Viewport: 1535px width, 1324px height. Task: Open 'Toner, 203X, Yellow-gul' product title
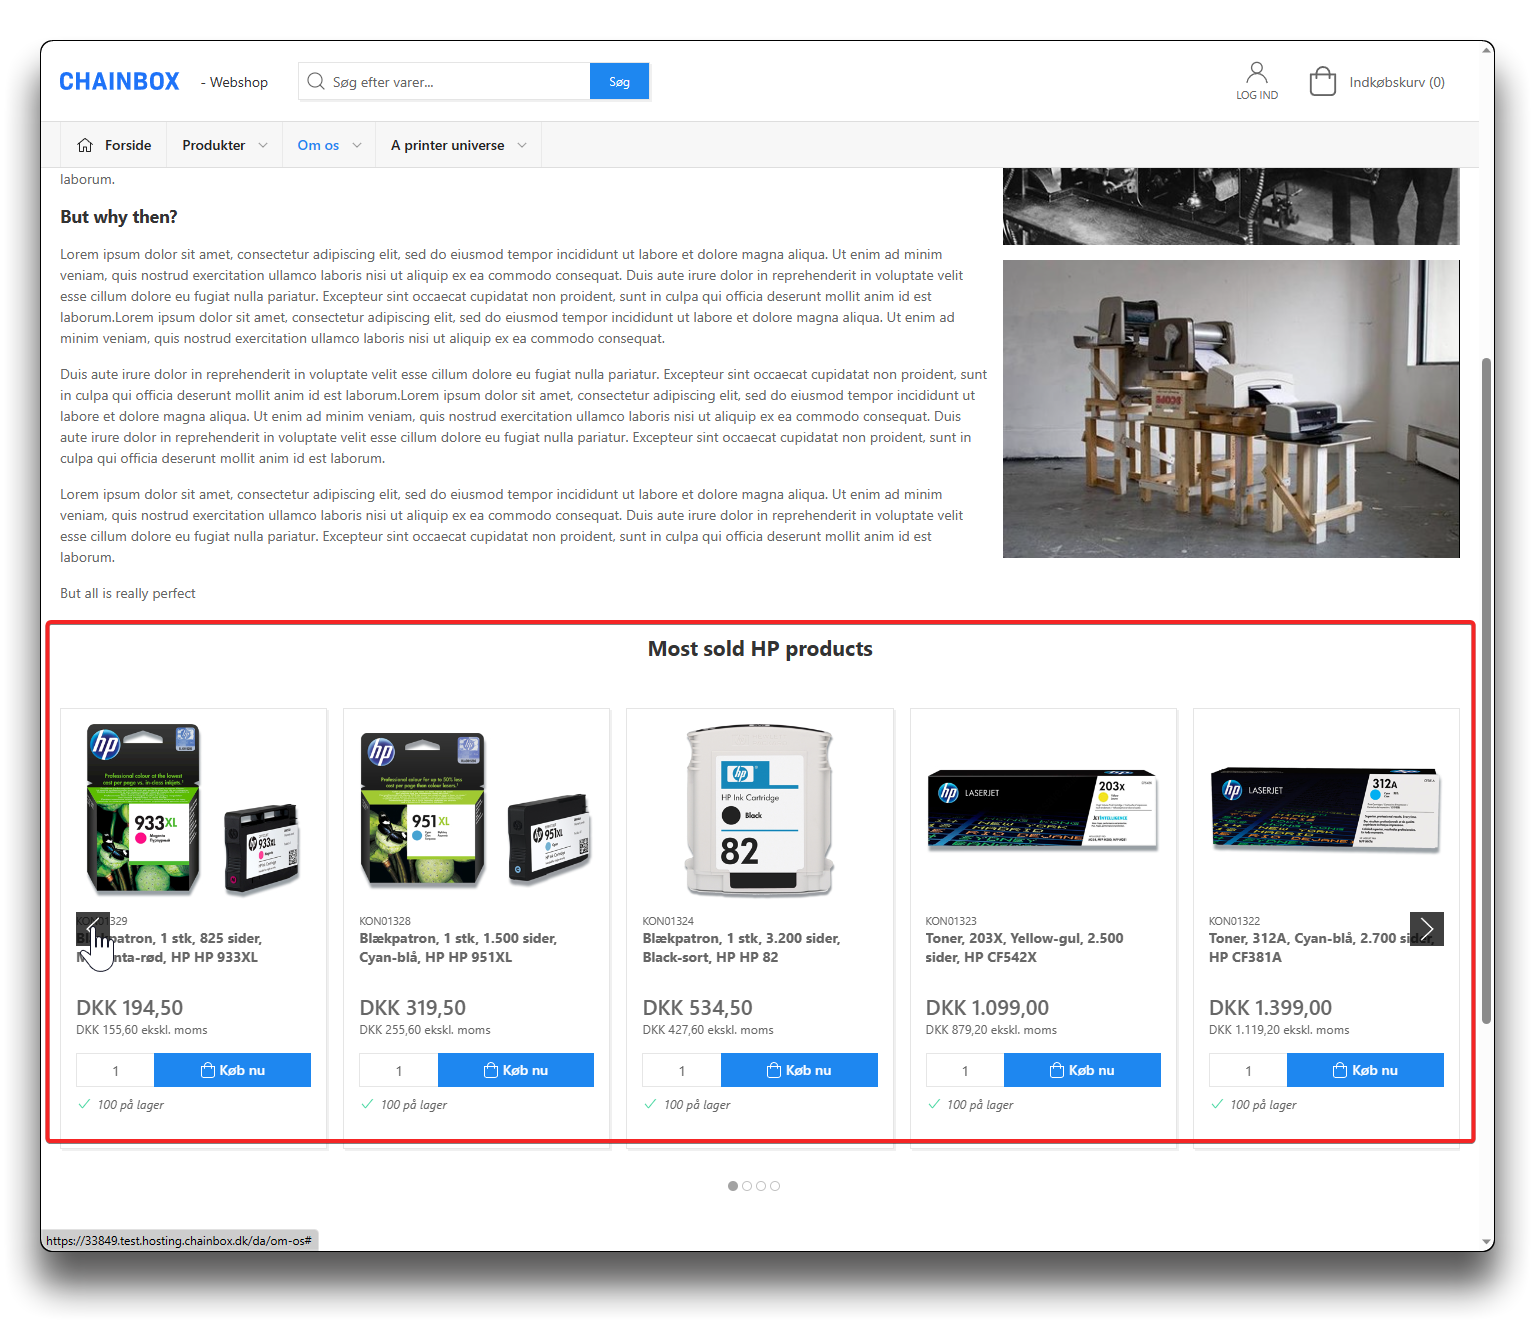point(1024,948)
